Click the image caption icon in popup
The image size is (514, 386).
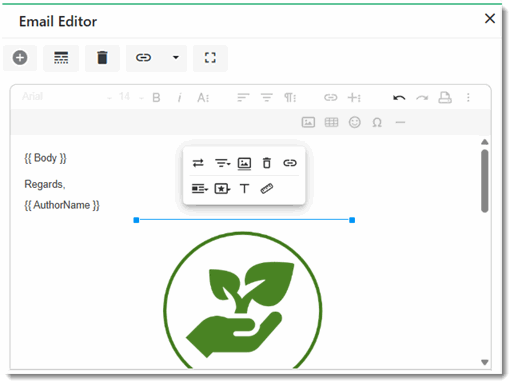(x=244, y=163)
